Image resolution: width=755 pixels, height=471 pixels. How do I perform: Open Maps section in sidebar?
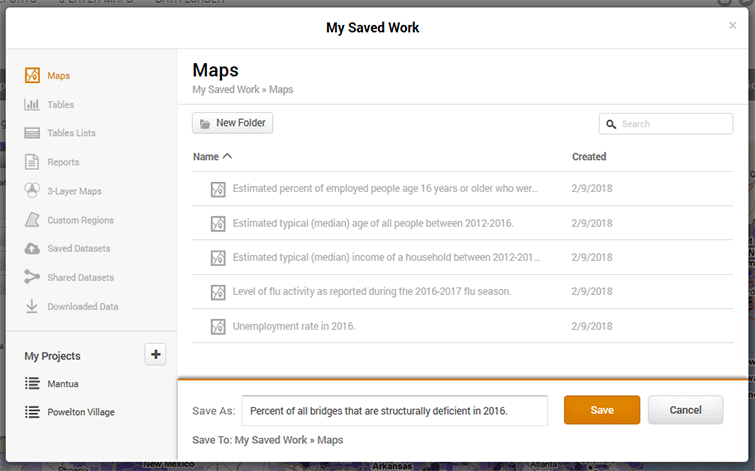tap(58, 76)
